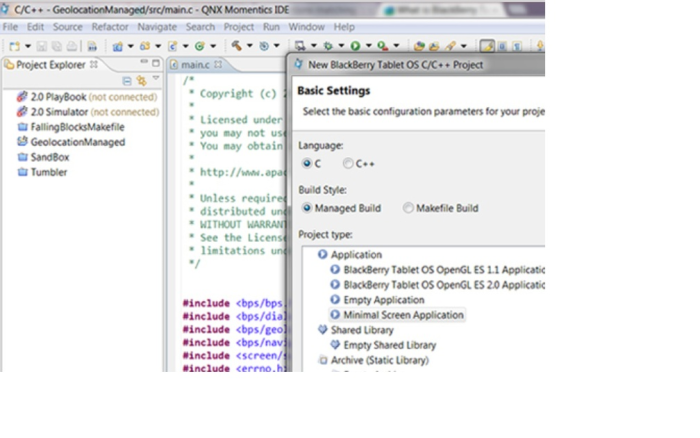Toggle Block Selection Mode icon
The height and width of the screenshot is (438, 700).
tap(502, 46)
